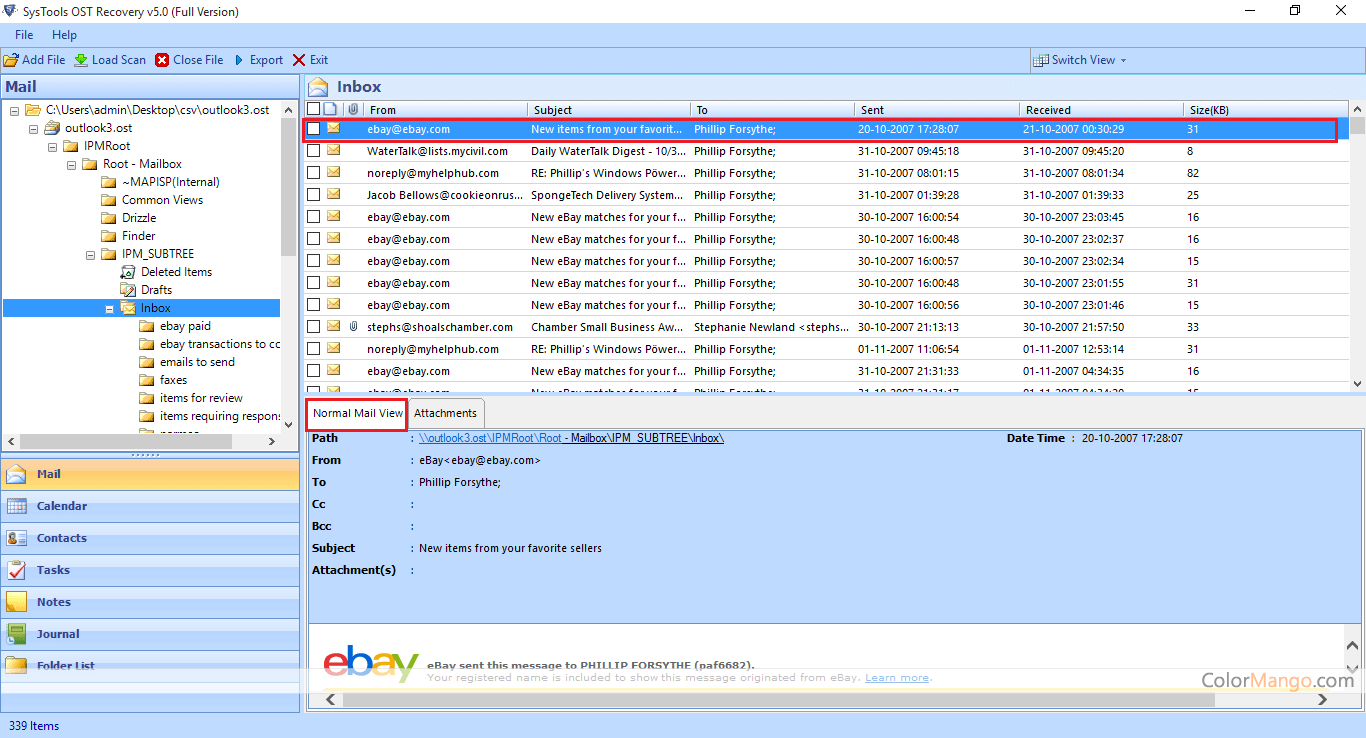1366x738 pixels.
Task: Click the Export toolbar icon
Action: click(239, 60)
